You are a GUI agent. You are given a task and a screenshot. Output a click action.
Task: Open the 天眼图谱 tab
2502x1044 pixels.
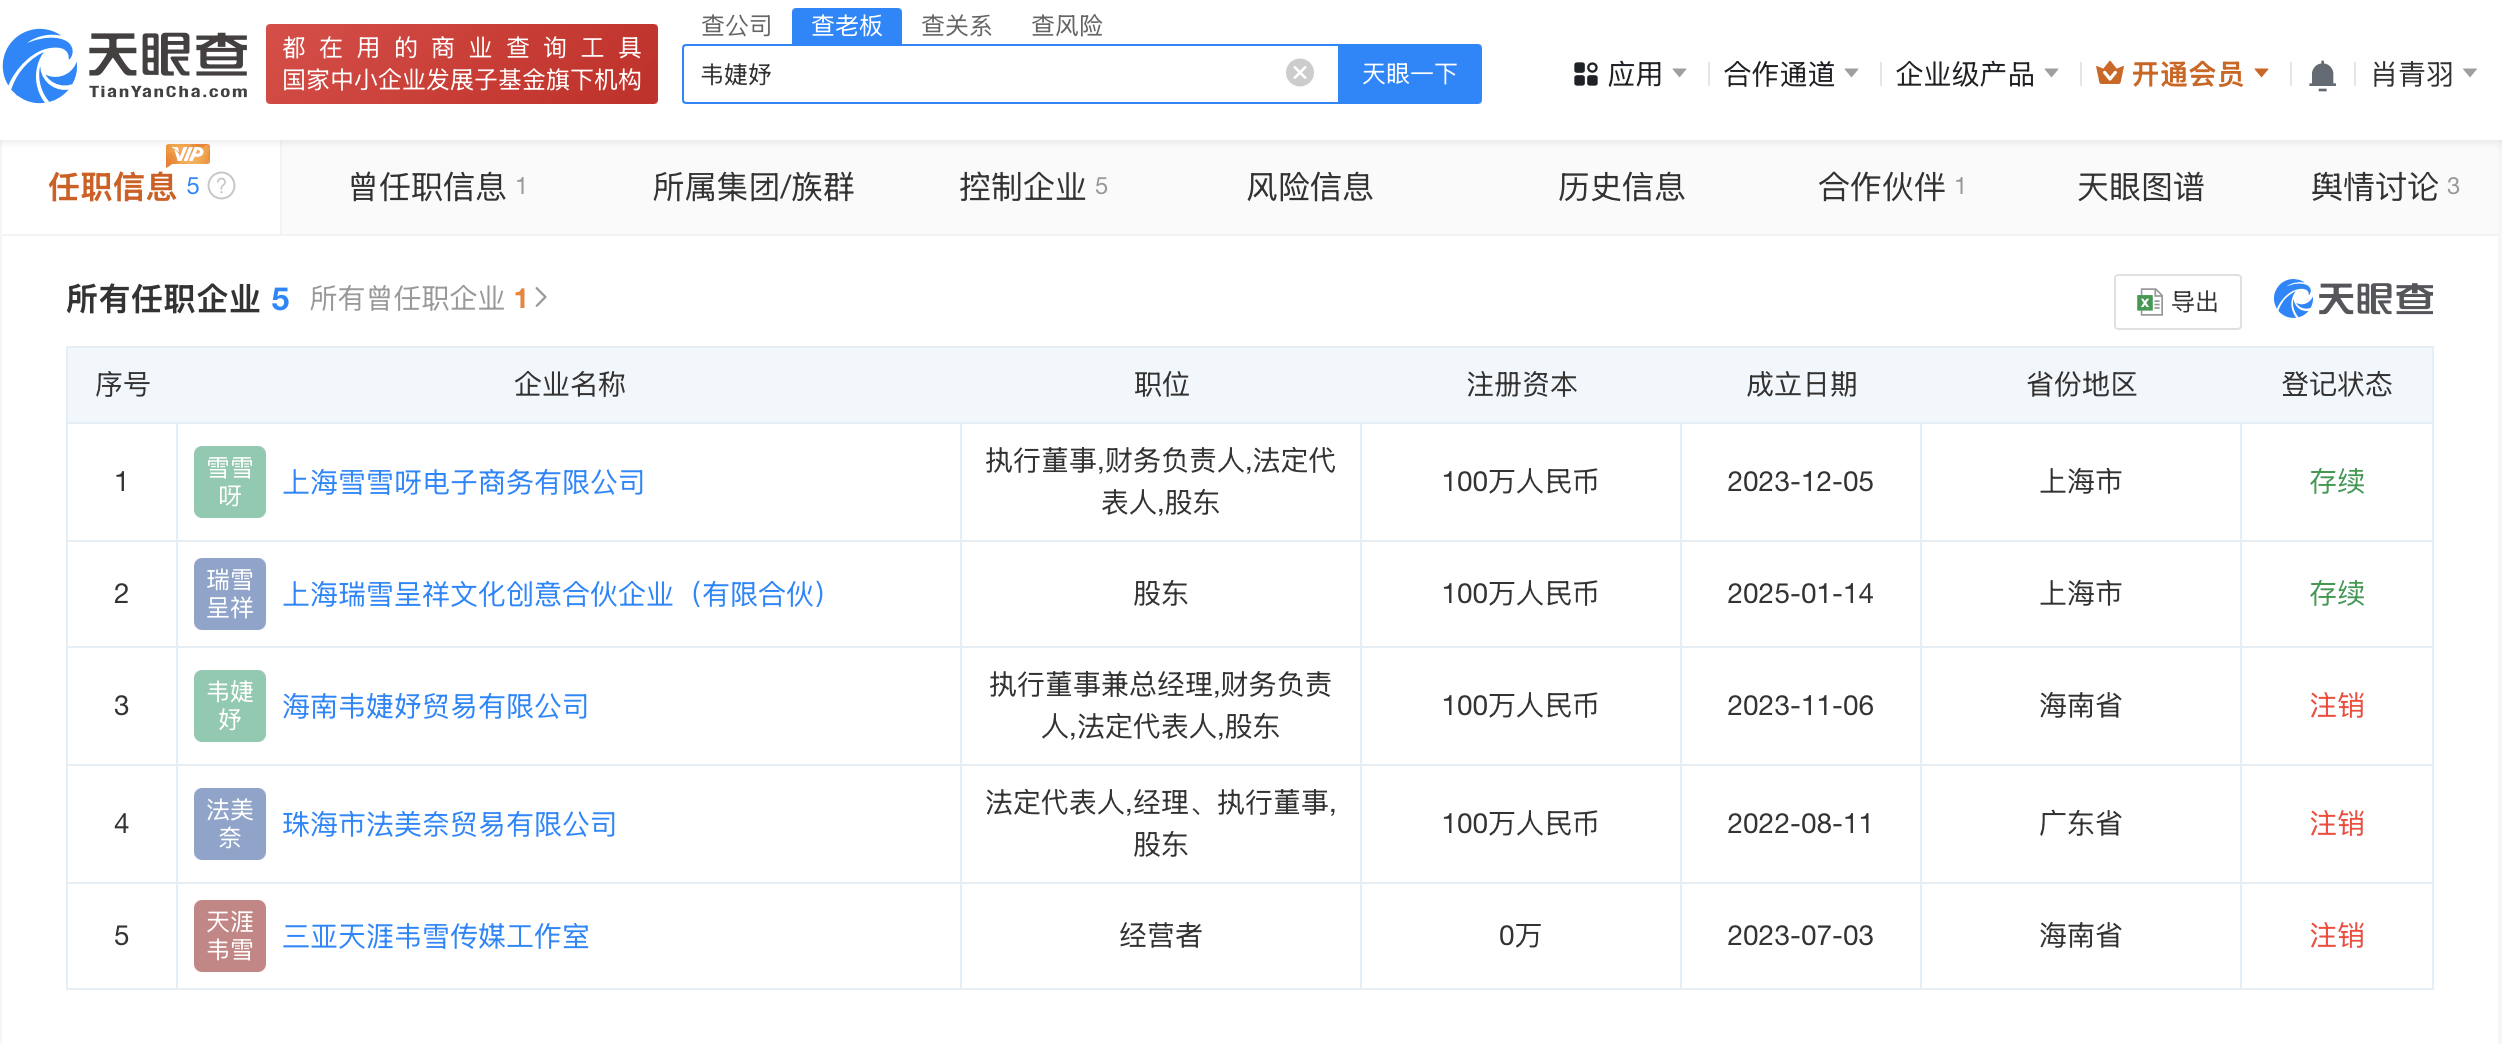[x=2141, y=187]
